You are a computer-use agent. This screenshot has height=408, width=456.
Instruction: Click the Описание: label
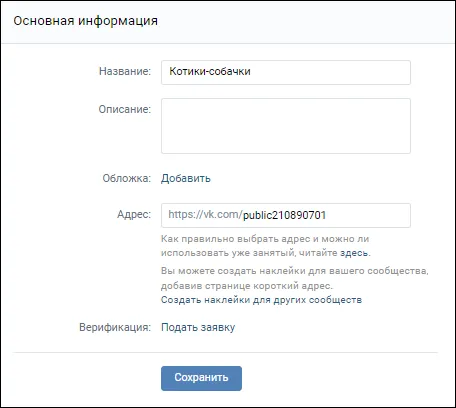pos(125,109)
